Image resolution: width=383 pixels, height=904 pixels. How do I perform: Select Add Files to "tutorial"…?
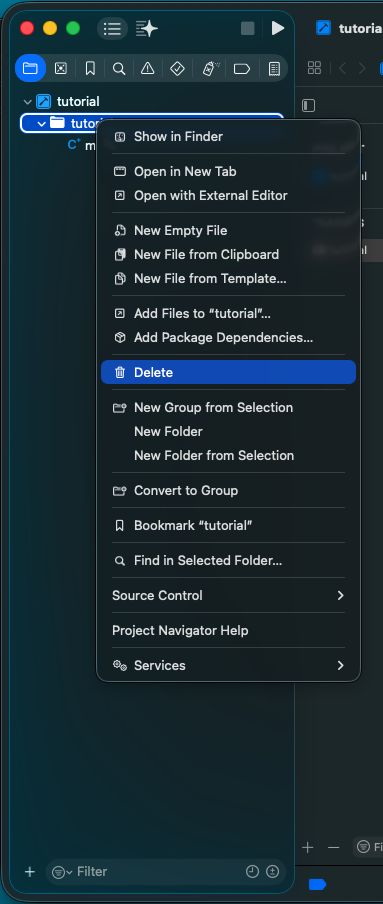(x=228, y=314)
